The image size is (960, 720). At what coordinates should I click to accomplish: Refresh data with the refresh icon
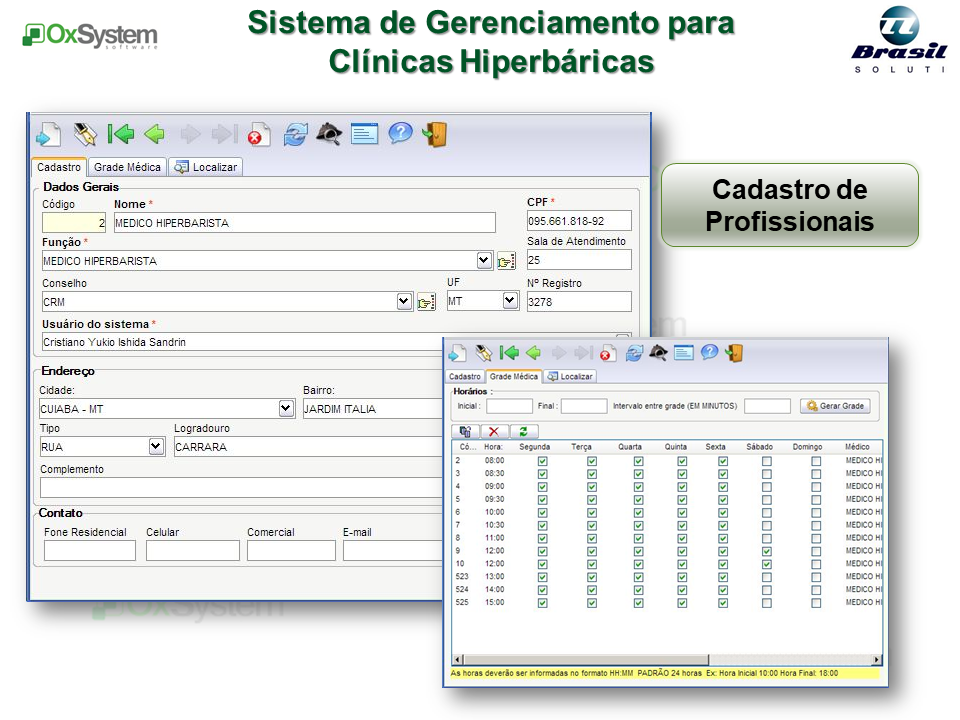(295, 133)
